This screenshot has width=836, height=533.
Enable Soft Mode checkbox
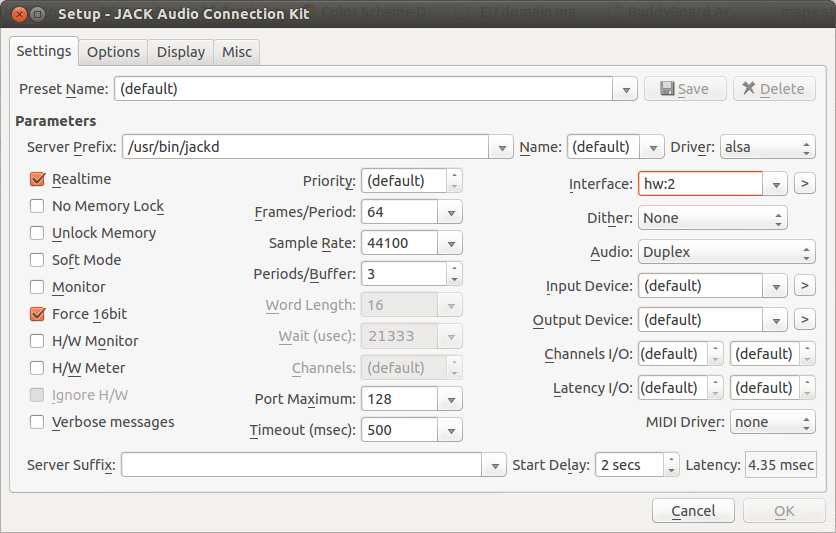37,260
